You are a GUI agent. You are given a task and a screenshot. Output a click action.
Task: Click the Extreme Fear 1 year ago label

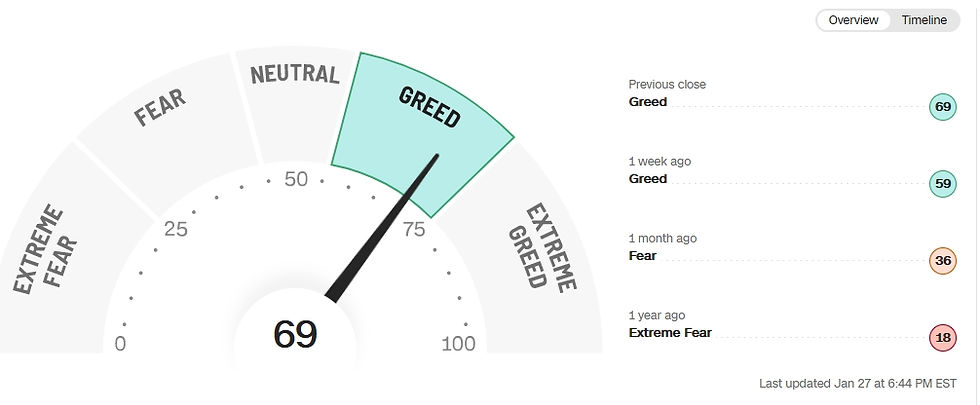coord(670,332)
